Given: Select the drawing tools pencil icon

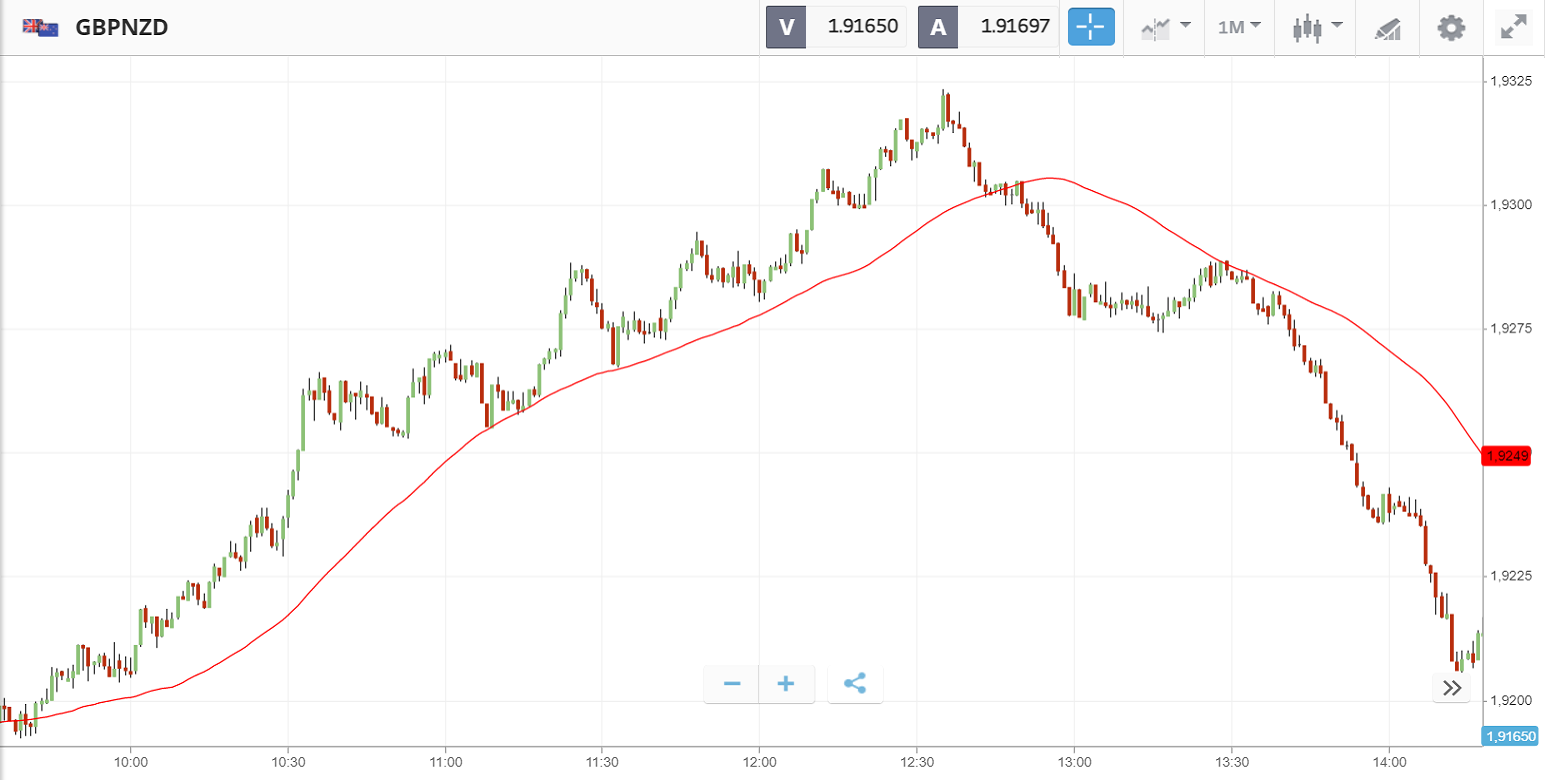Looking at the screenshot, I should click(x=1388, y=28).
